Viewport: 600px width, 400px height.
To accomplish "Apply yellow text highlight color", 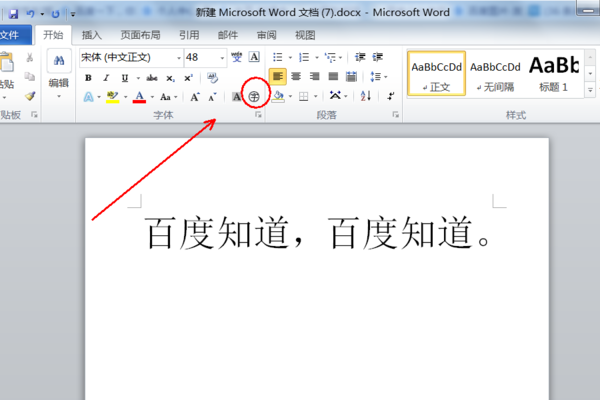I will tap(112, 97).
